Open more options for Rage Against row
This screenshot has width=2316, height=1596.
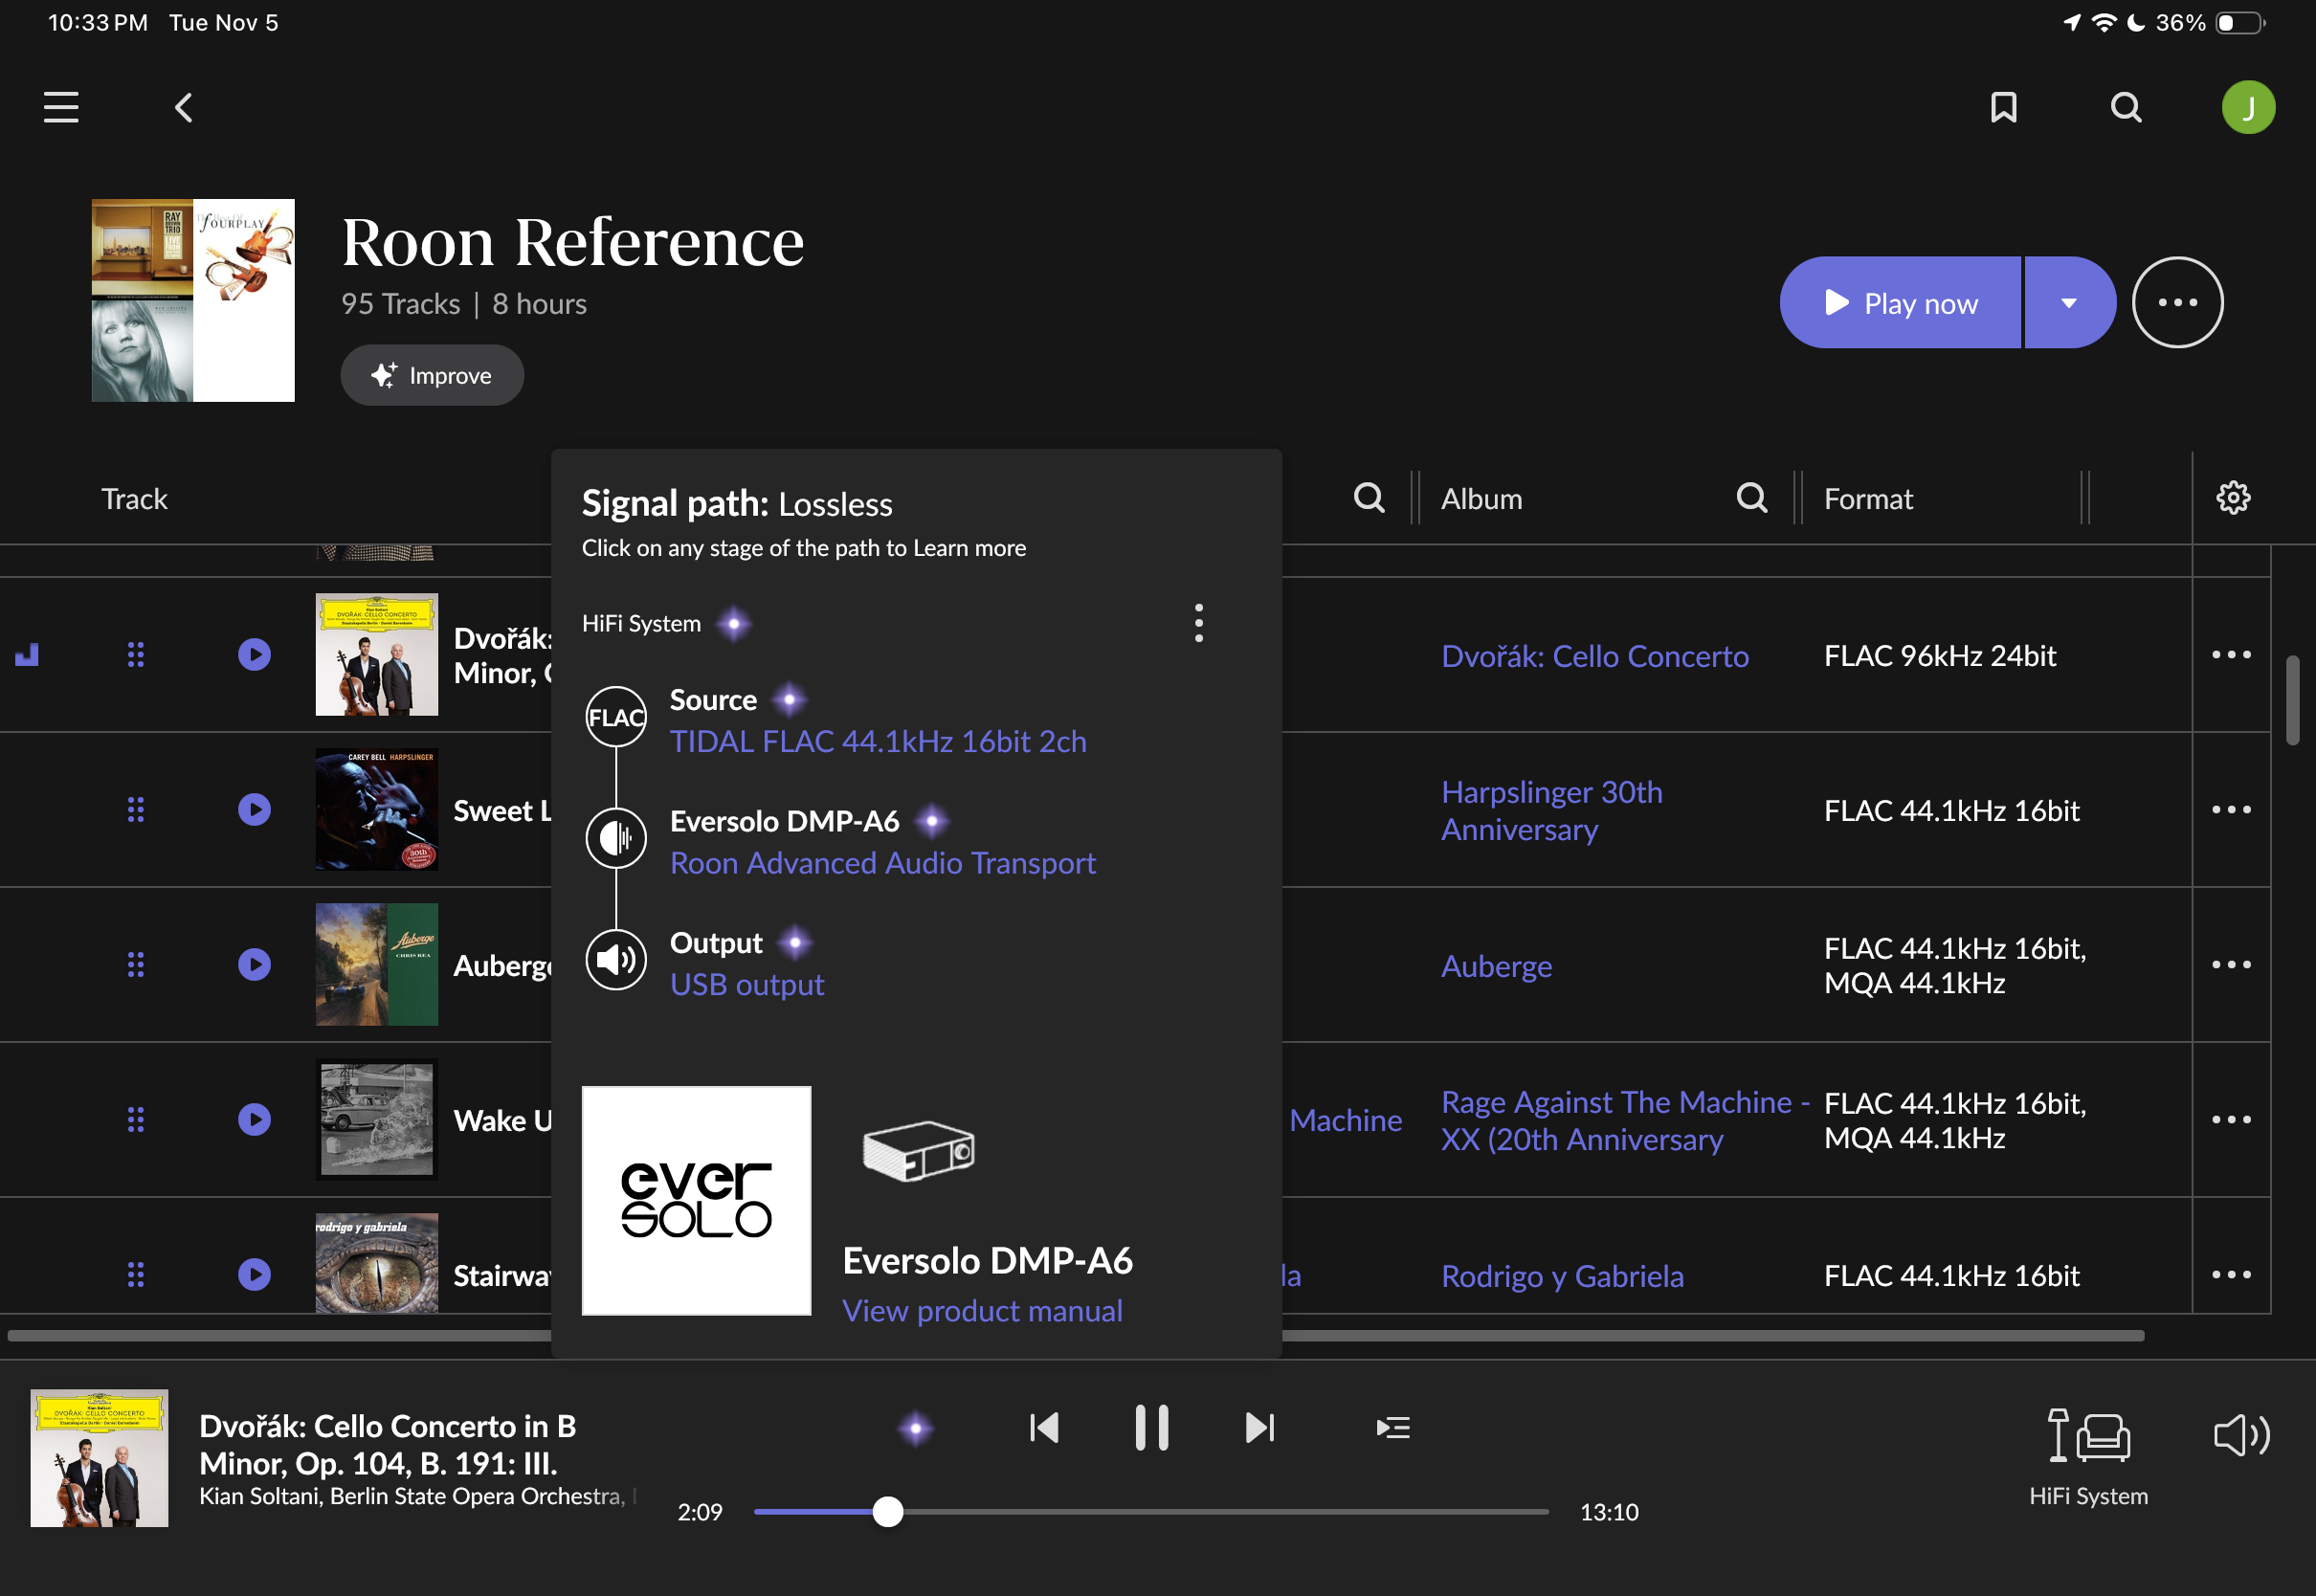pyautogui.click(x=2231, y=1119)
